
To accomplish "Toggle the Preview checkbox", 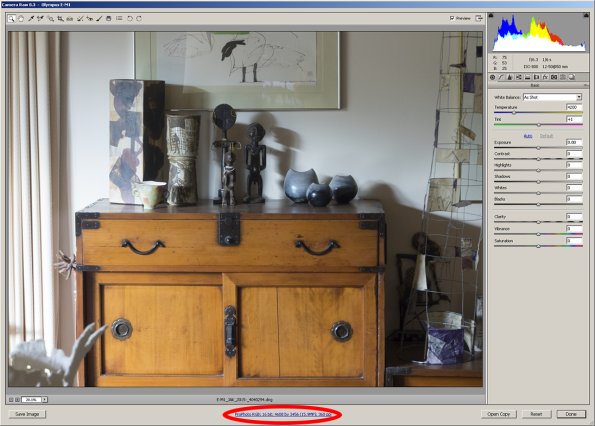I will coord(452,18).
